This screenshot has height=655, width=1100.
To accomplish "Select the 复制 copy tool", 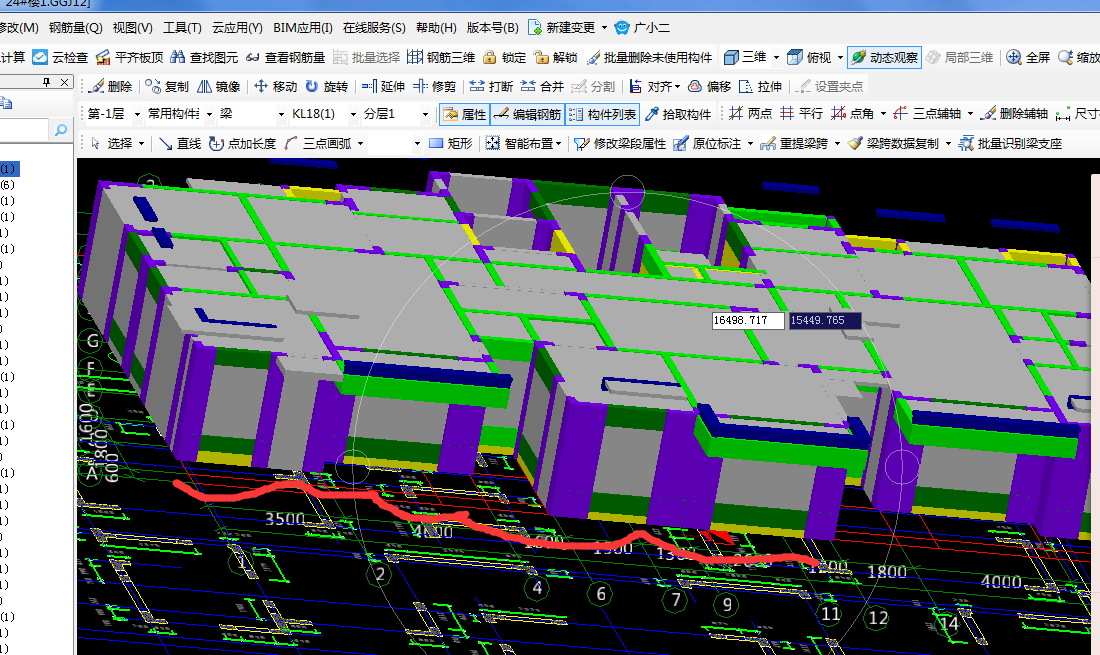I will pos(167,86).
